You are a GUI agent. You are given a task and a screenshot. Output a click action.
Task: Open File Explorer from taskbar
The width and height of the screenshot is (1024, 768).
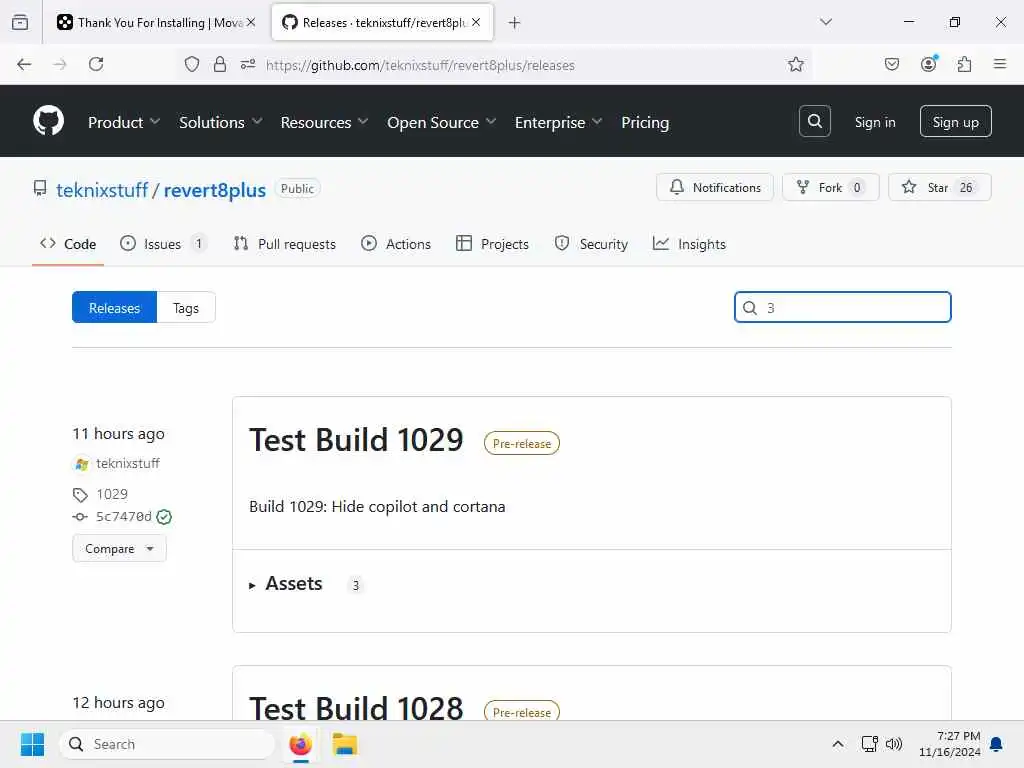(345, 744)
